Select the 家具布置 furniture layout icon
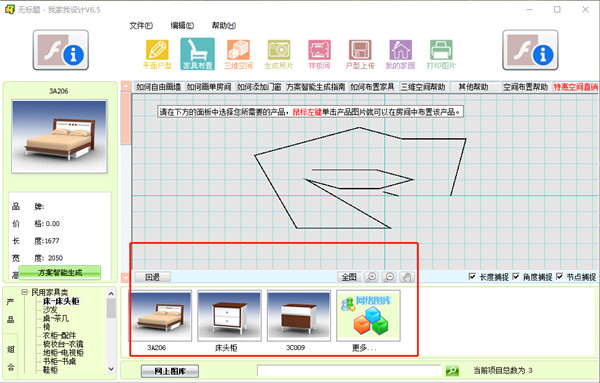 pos(197,54)
